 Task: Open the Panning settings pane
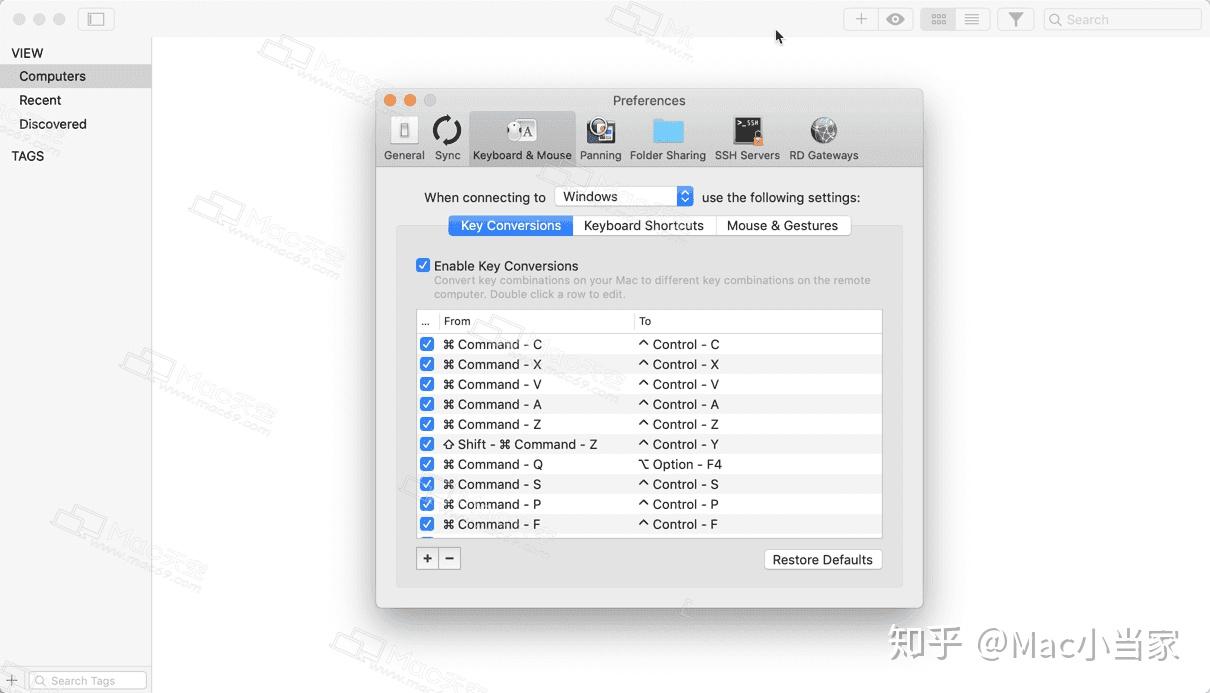point(601,138)
